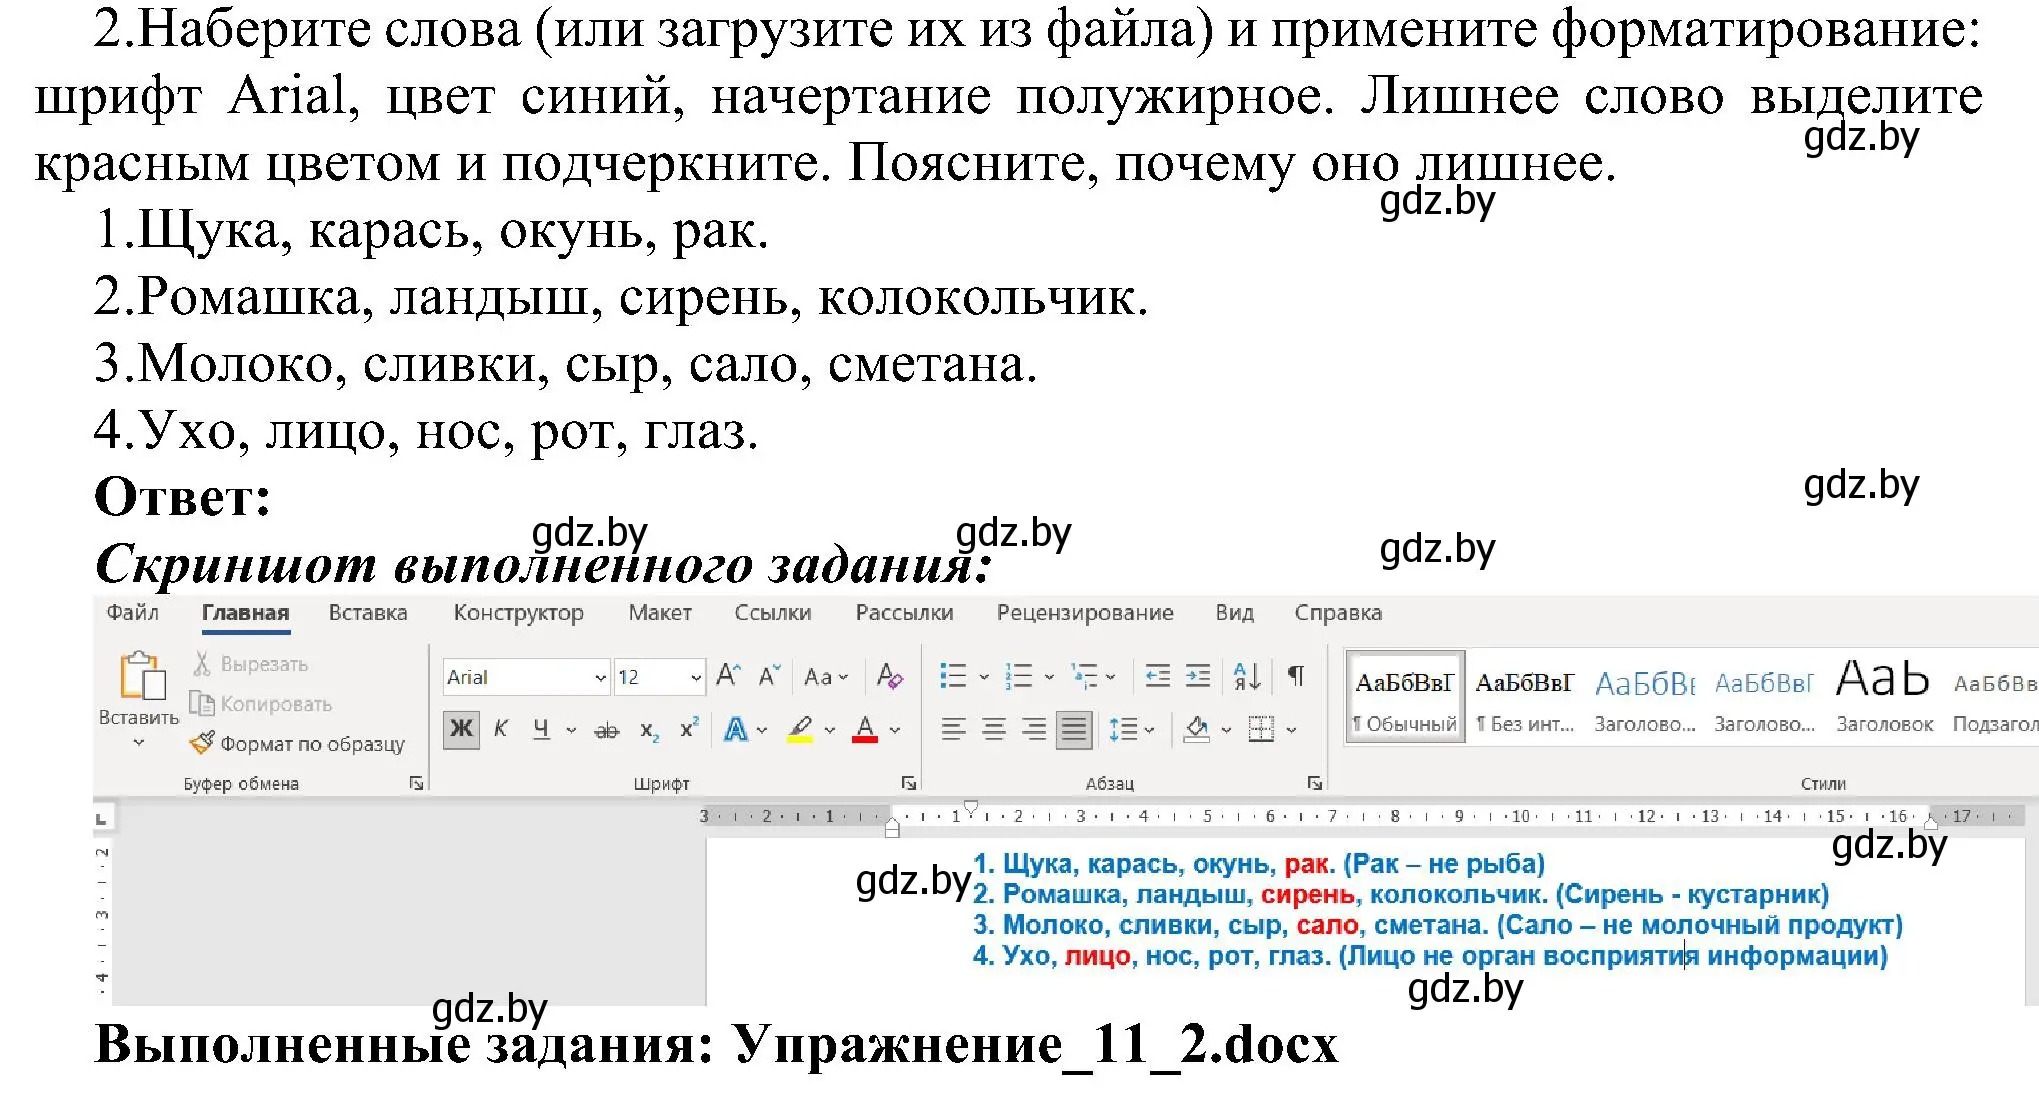Center the paragraph text

[993, 730]
